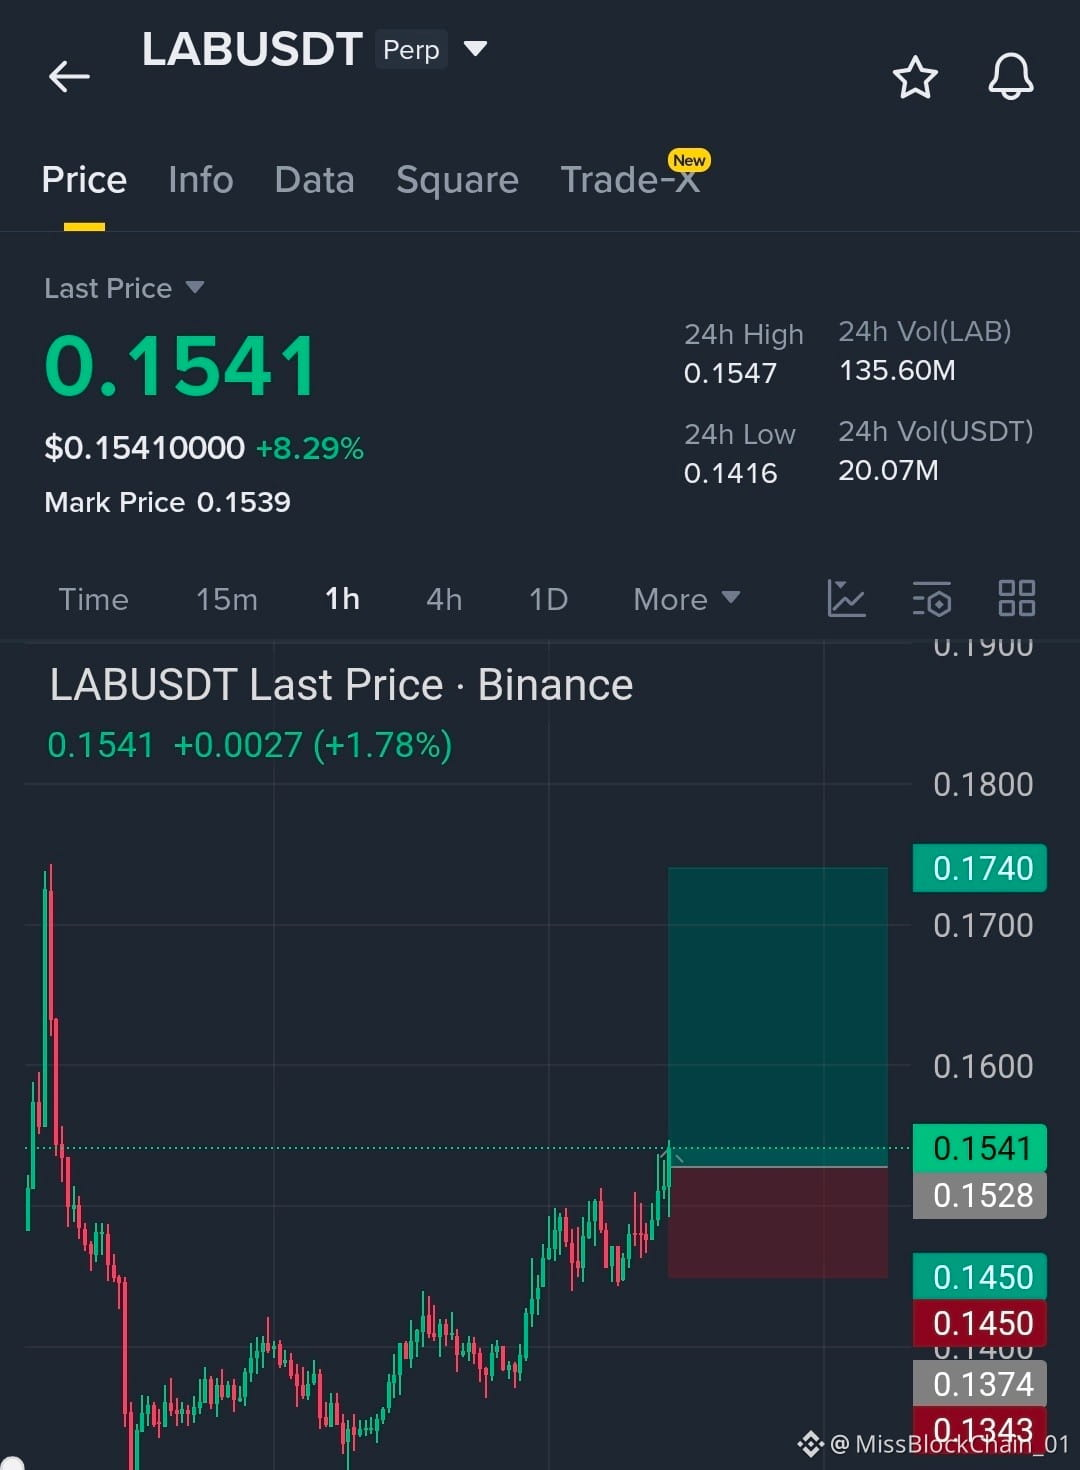Screen dimensions: 1080x1470
Task: Switch to the Price tab
Action: (84, 180)
